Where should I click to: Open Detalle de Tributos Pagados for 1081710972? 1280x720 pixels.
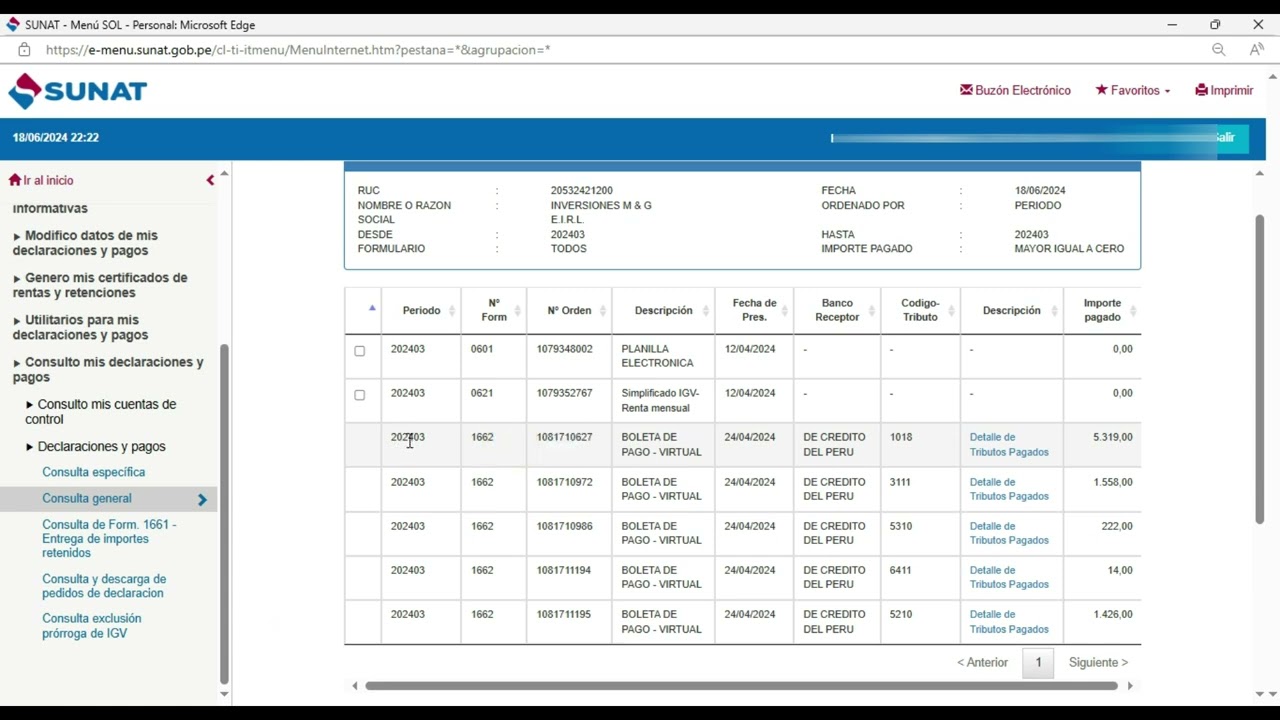pyautogui.click(x=1009, y=489)
